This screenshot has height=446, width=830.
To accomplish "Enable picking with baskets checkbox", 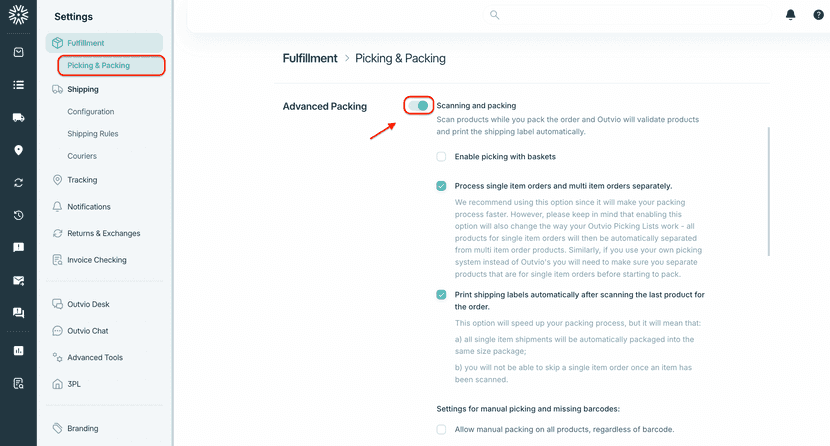I will (441, 157).
